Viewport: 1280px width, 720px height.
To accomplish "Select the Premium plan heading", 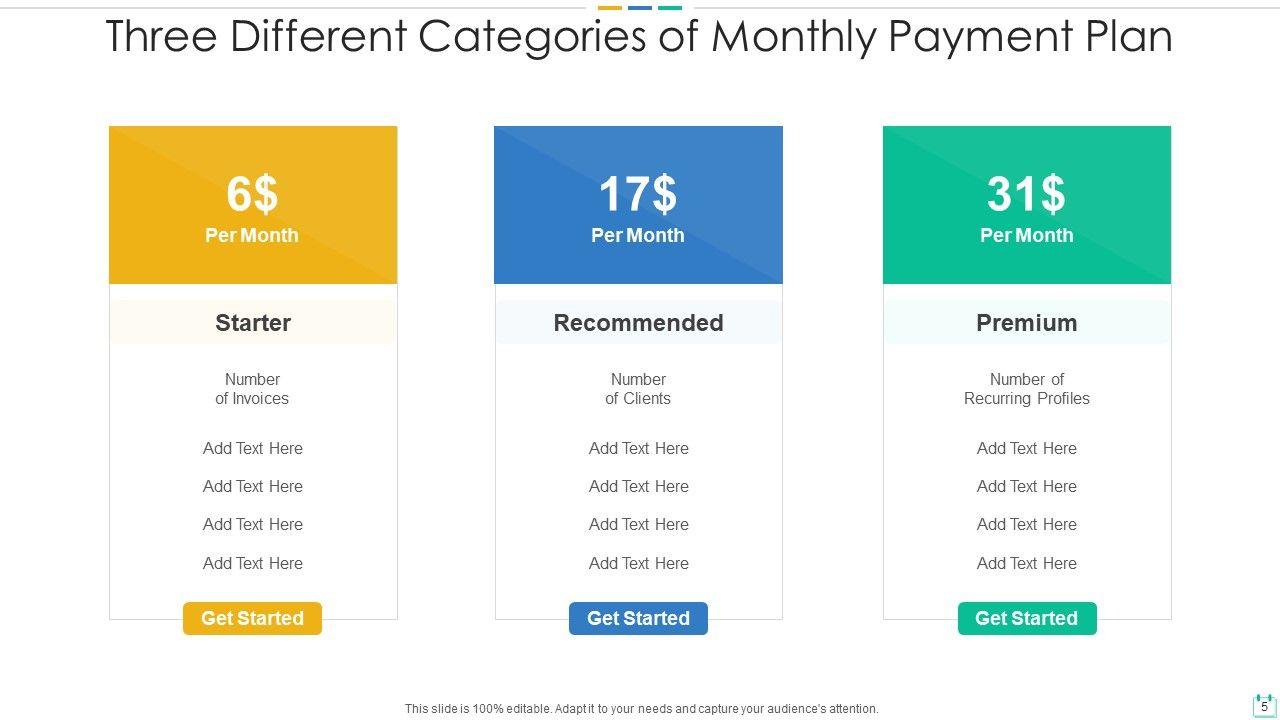I will (1026, 323).
